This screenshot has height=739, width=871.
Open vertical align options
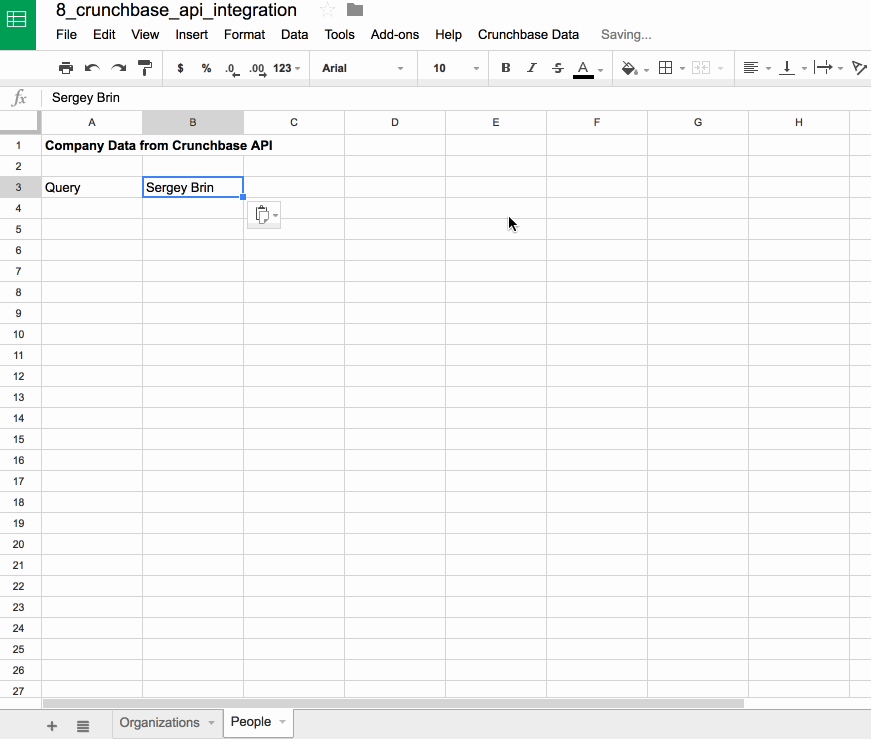pyautogui.click(x=787, y=68)
